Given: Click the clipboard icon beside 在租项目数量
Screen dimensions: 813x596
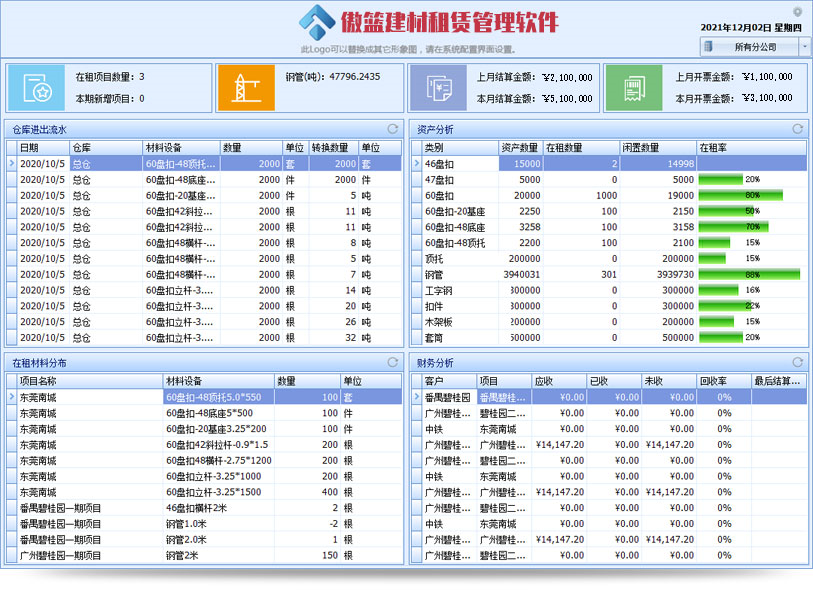Looking at the screenshot, I should [38, 87].
